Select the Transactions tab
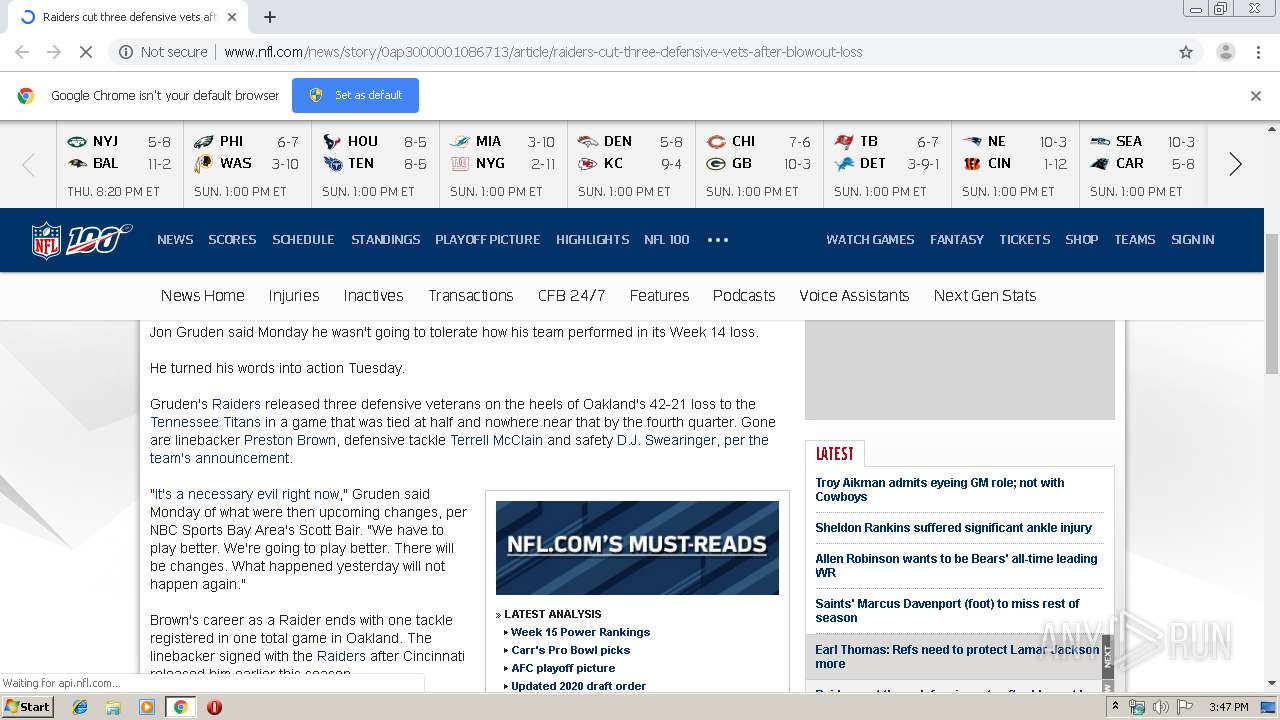Image resolution: width=1280 pixels, height=720 pixels. click(x=470, y=296)
